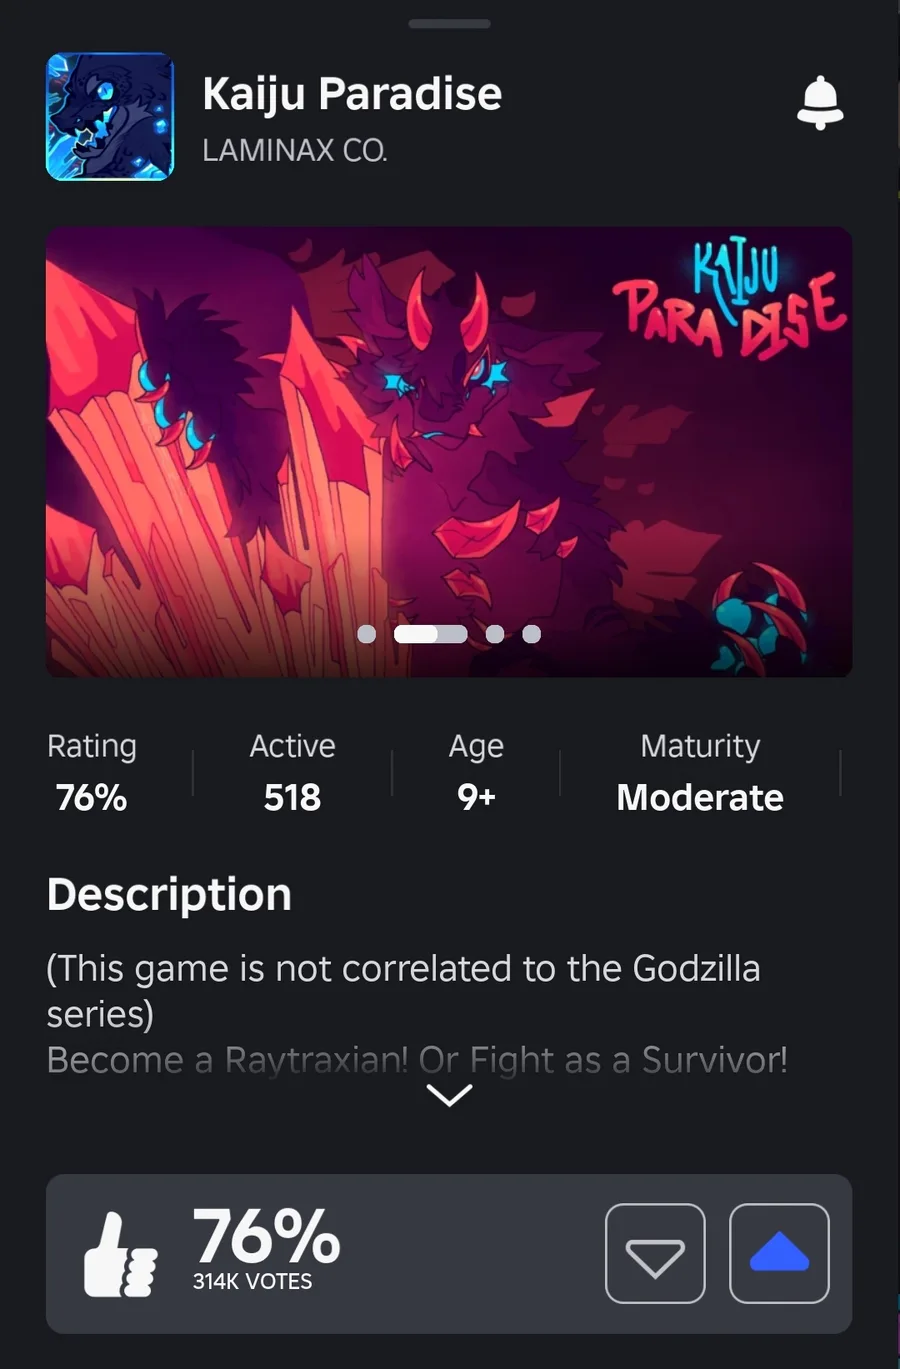Check the Age 9+ guideline

[476, 772]
